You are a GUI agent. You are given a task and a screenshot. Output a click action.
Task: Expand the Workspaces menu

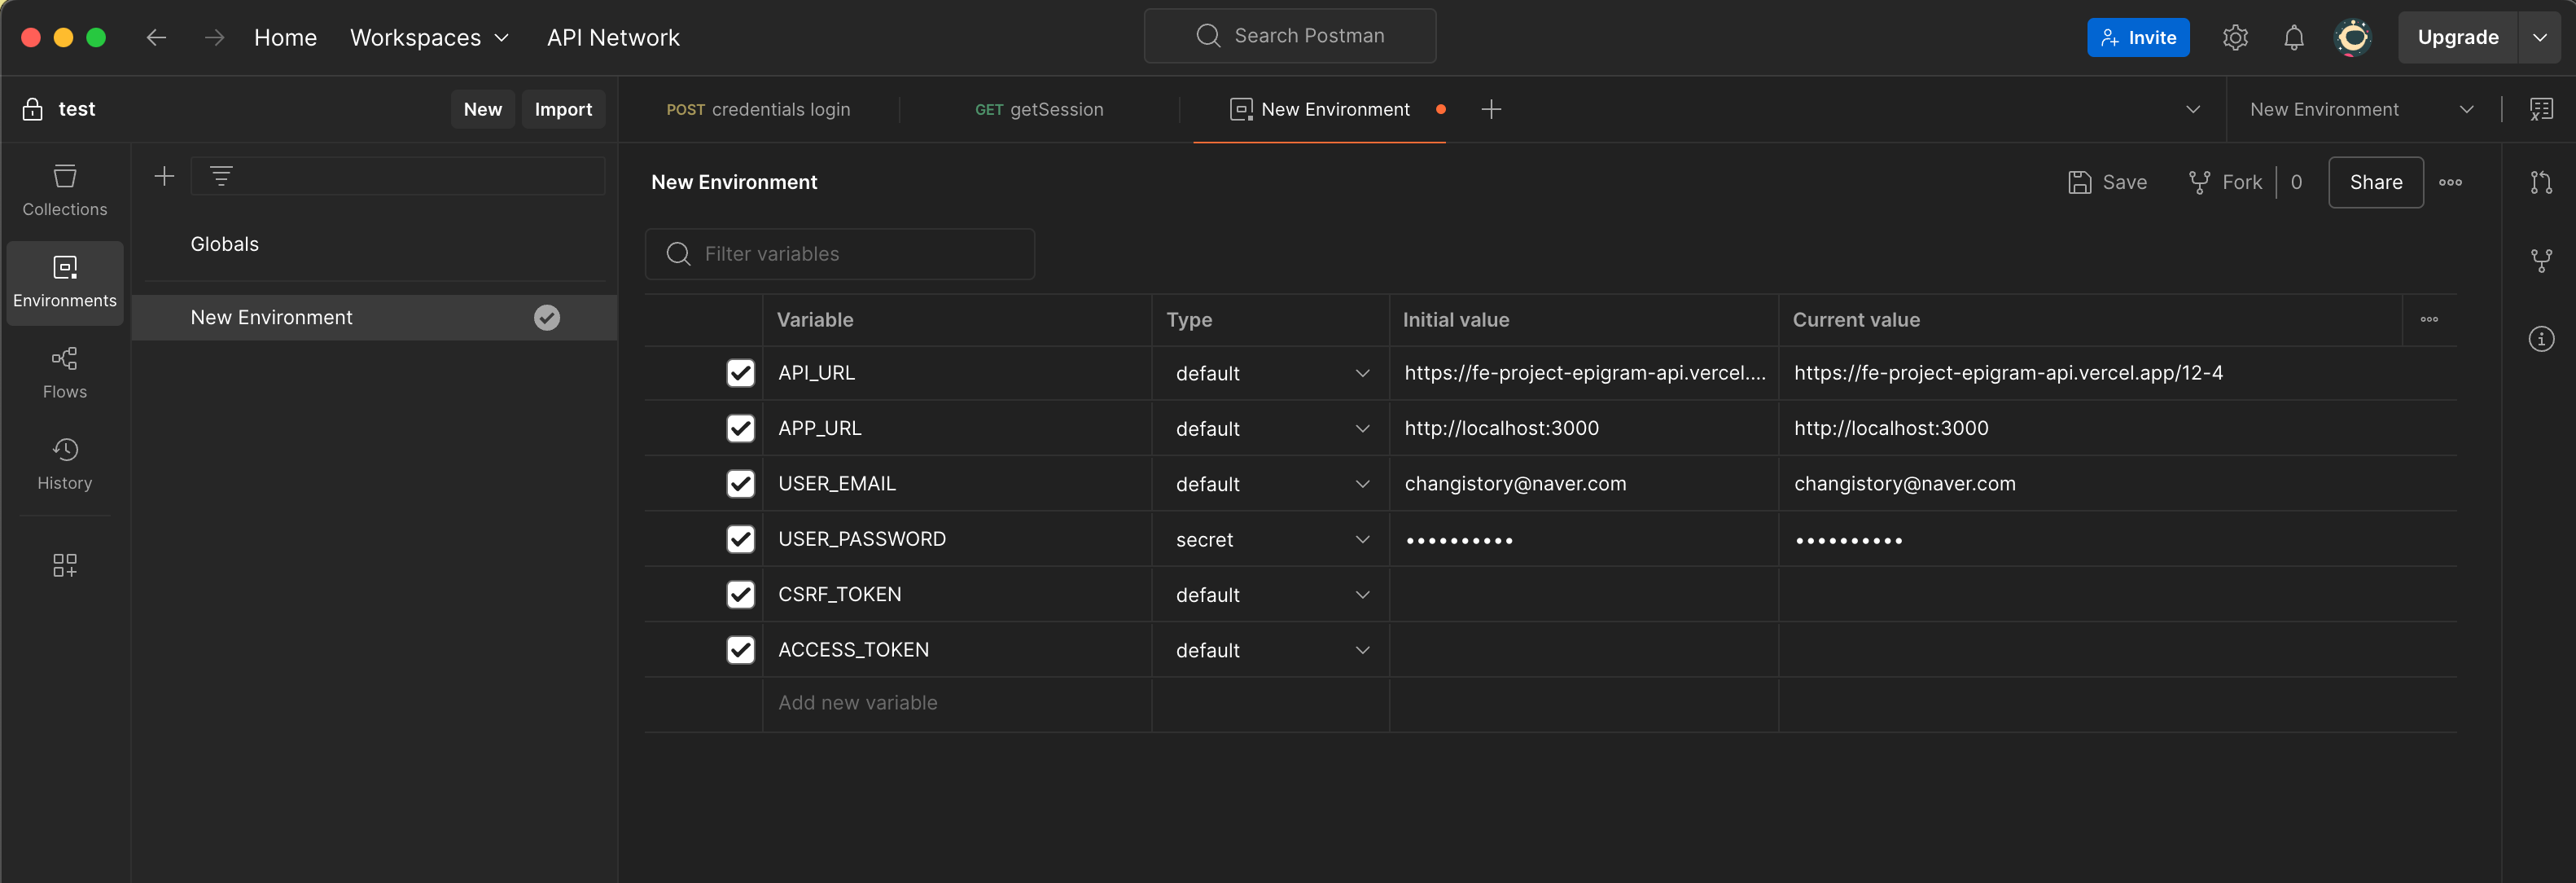(x=429, y=38)
